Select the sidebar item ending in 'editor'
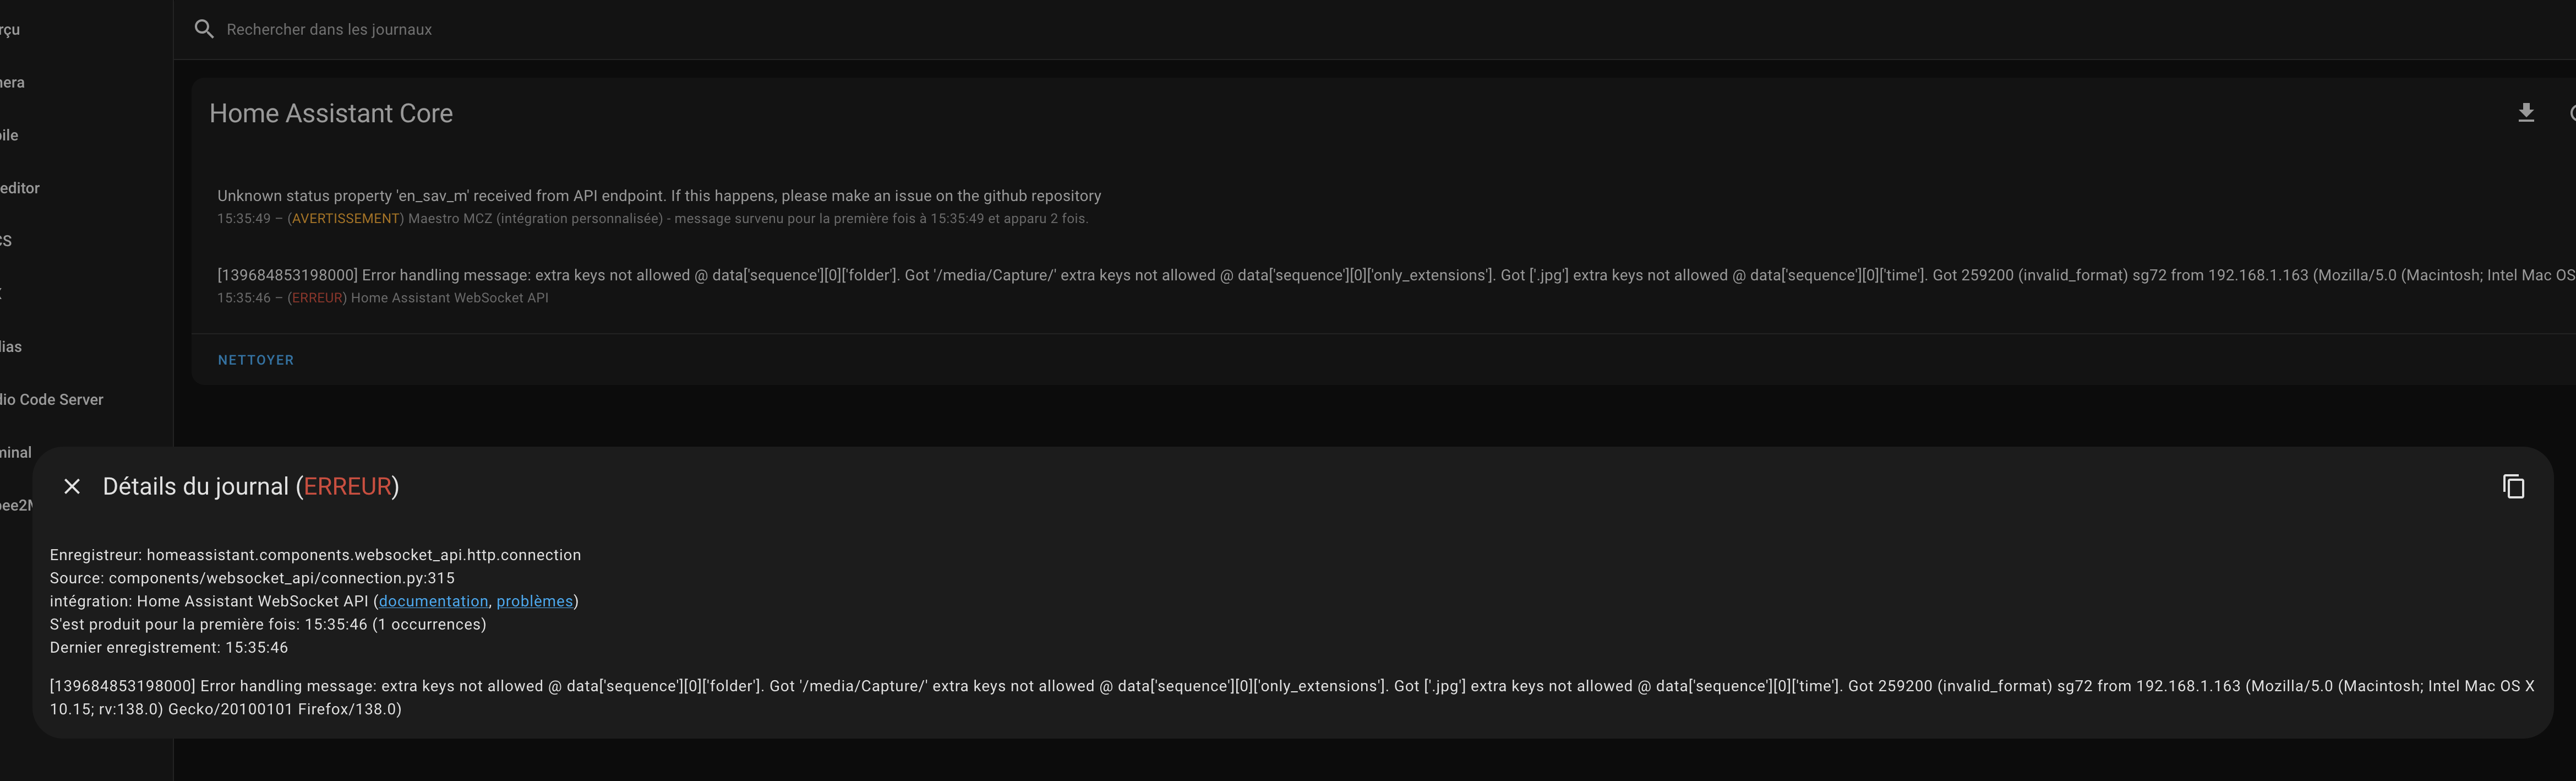The image size is (2576, 781). 20,188
